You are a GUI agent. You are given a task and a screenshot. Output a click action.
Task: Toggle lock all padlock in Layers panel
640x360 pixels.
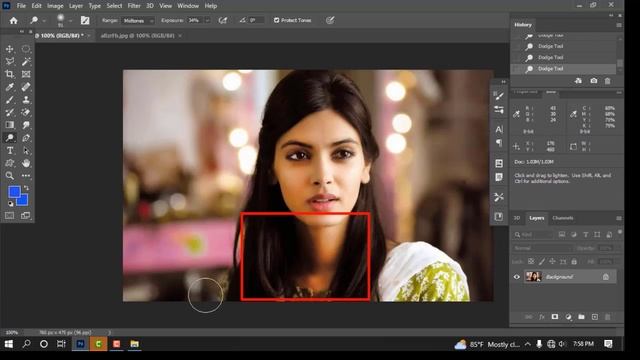pyautogui.click(x=574, y=261)
